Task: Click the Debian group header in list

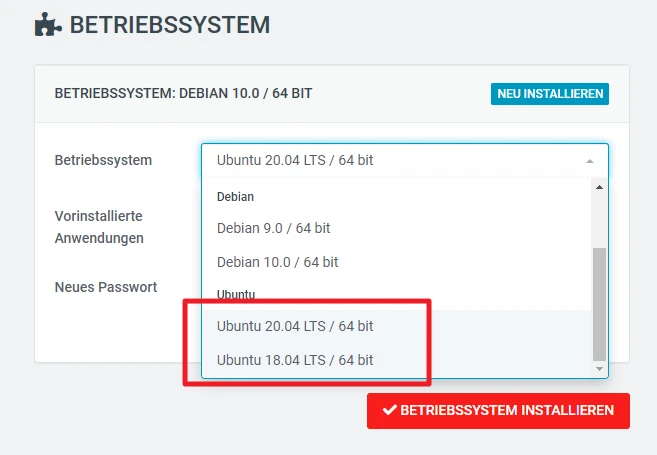Action: pos(235,197)
